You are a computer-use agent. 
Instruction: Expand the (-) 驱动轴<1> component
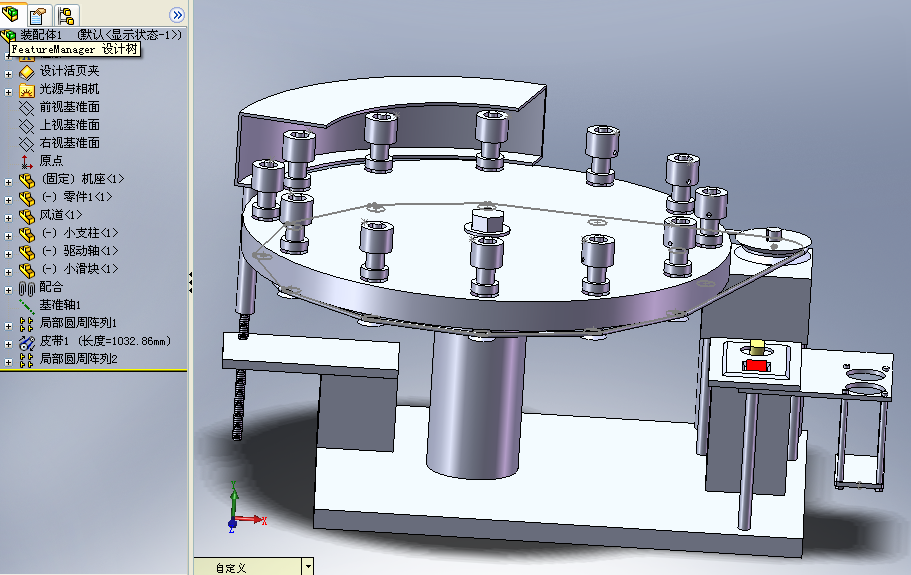8,254
